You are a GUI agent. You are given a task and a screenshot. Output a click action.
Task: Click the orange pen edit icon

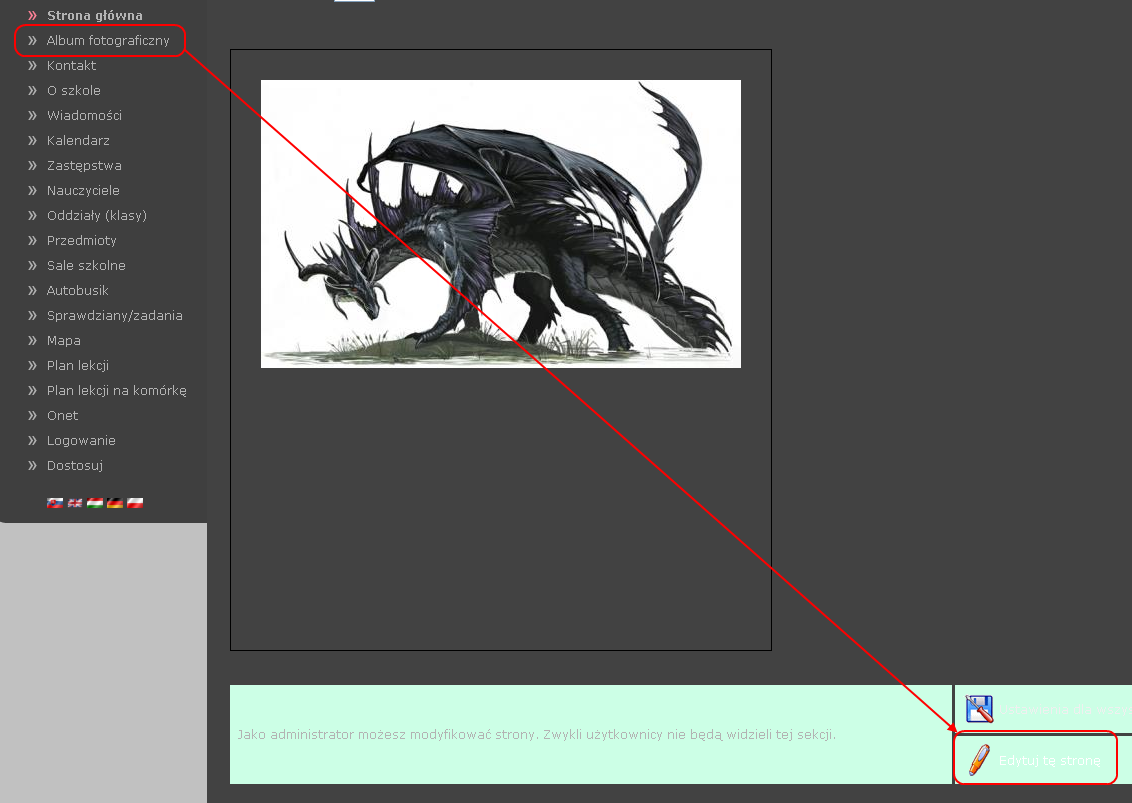click(979, 760)
